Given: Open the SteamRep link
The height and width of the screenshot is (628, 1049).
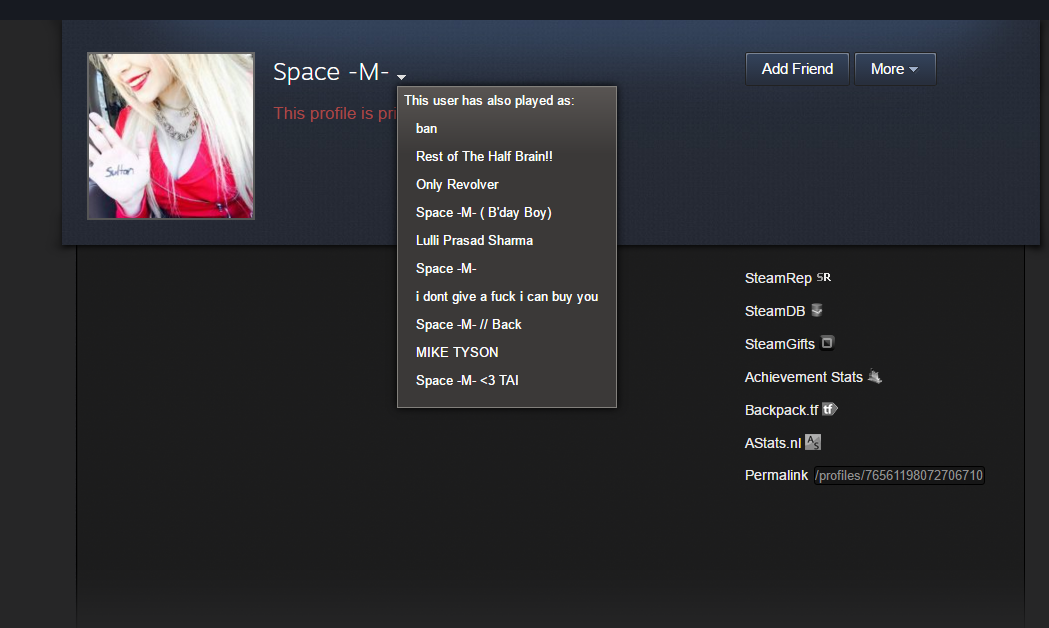Looking at the screenshot, I should click(778, 278).
